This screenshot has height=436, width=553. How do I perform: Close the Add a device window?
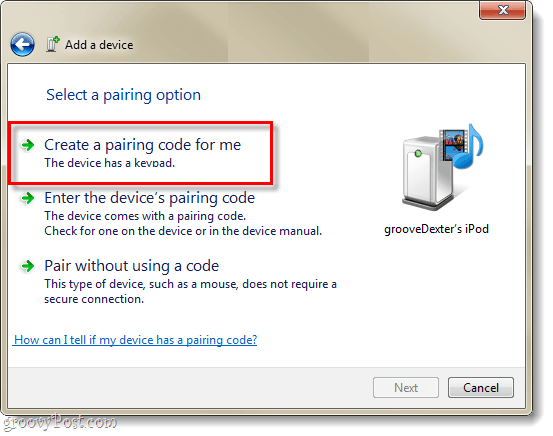(x=503, y=10)
